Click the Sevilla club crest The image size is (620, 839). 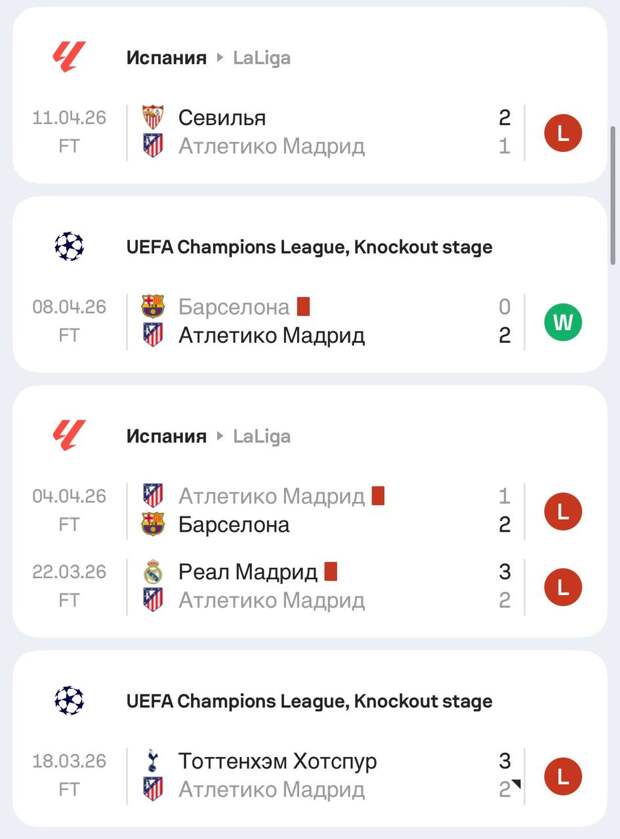click(x=152, y=118)
